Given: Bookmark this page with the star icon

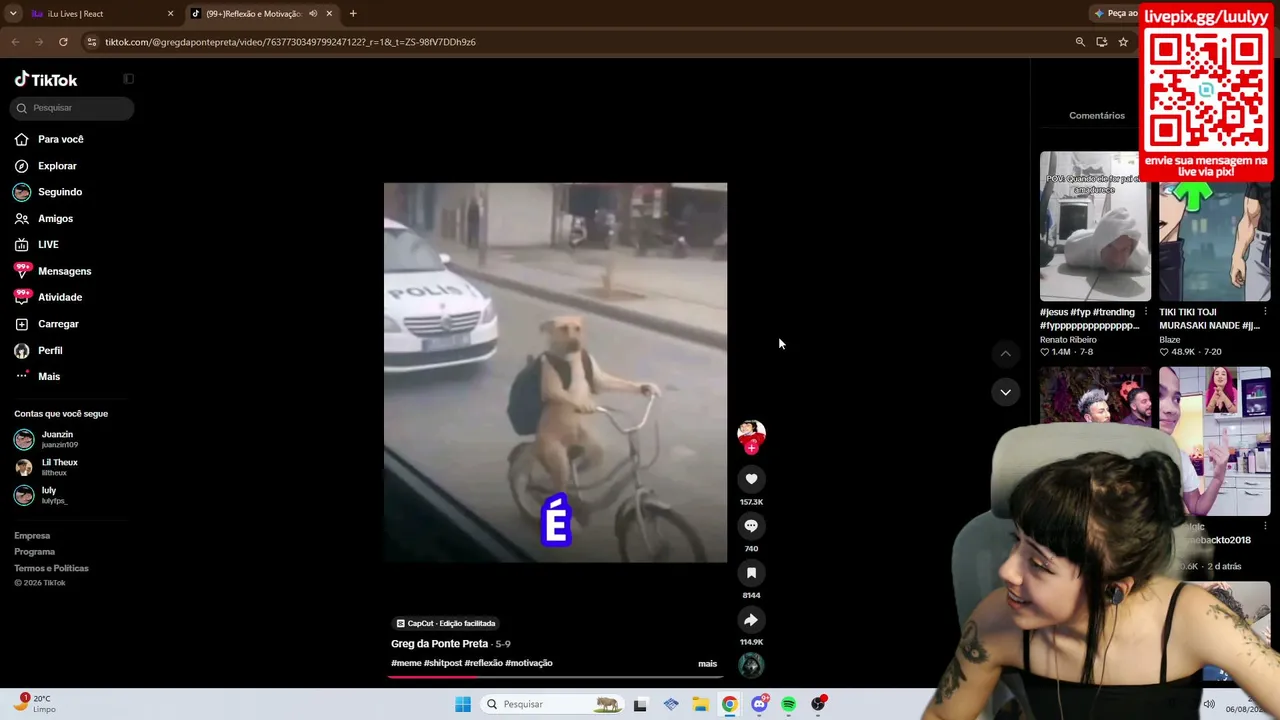Looking at the screenshot, I should pyautogui.click(x=1123, y=42).
